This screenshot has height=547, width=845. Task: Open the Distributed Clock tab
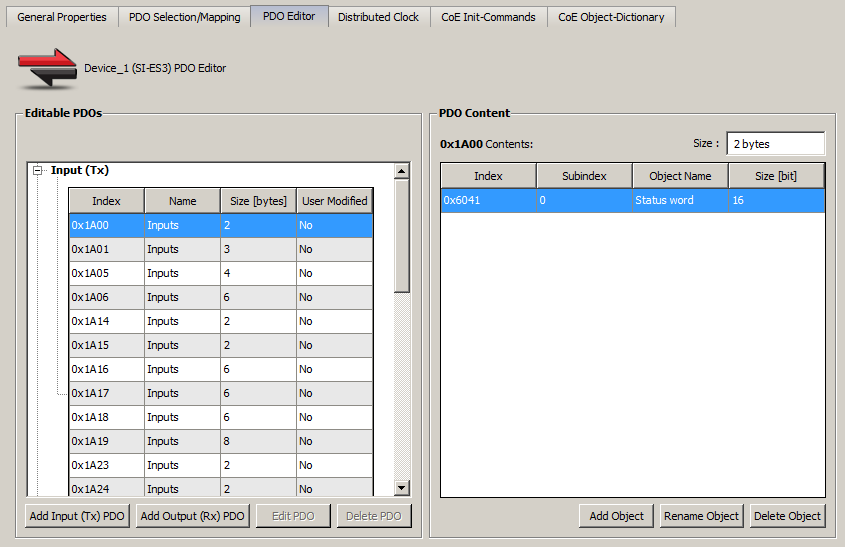pos(378,17)
